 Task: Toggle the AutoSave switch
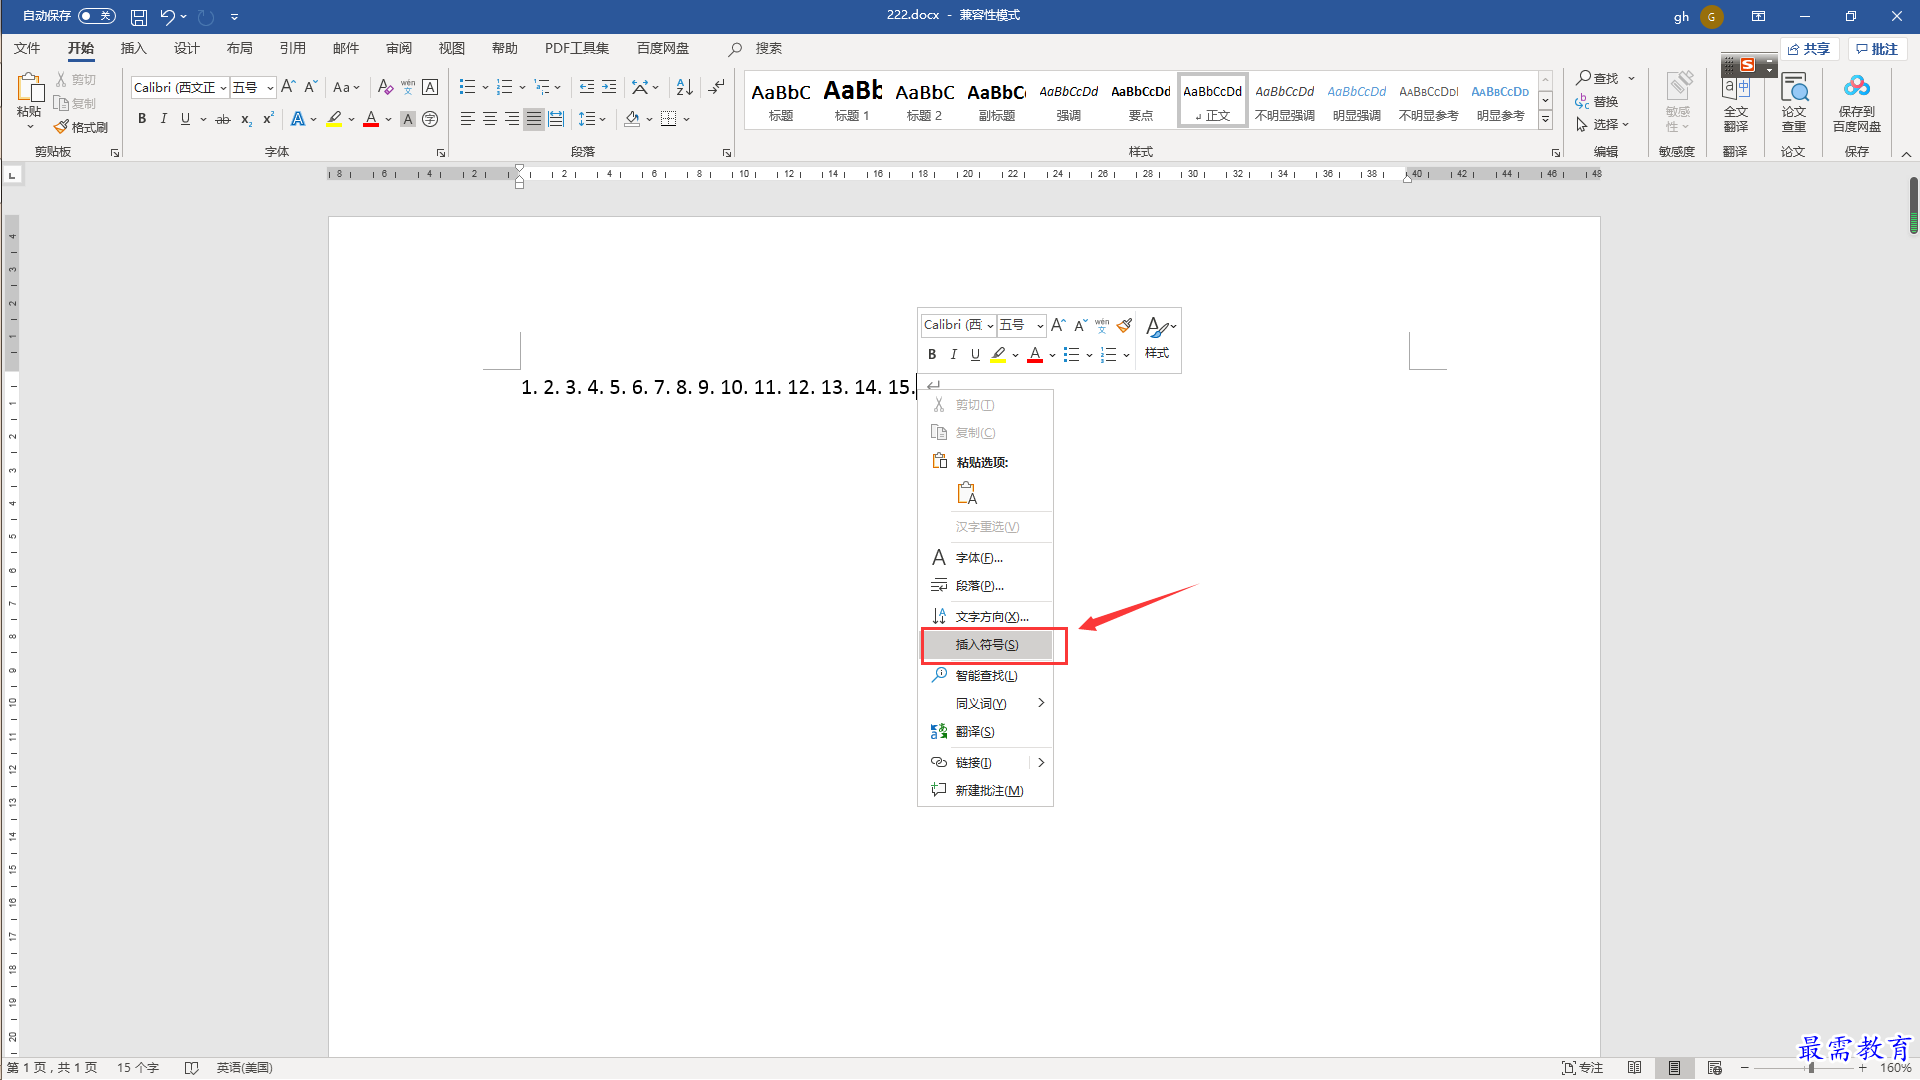97,16
